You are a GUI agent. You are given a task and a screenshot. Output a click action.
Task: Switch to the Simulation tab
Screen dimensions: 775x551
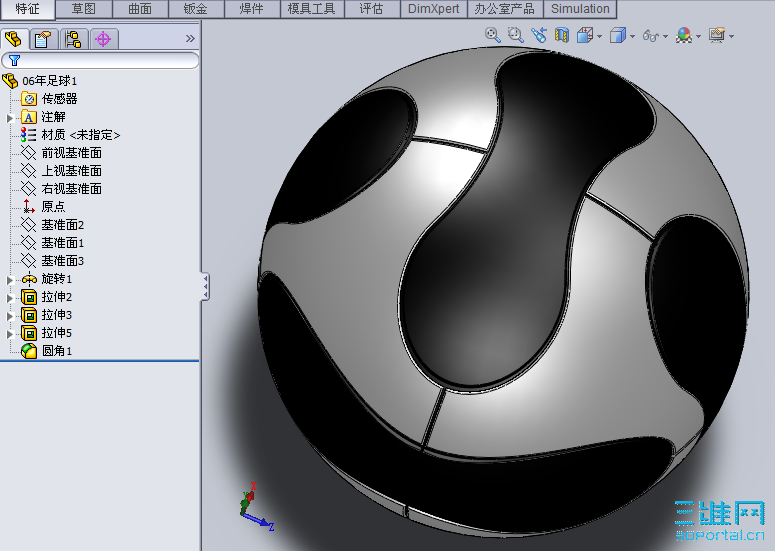(580, 9)
